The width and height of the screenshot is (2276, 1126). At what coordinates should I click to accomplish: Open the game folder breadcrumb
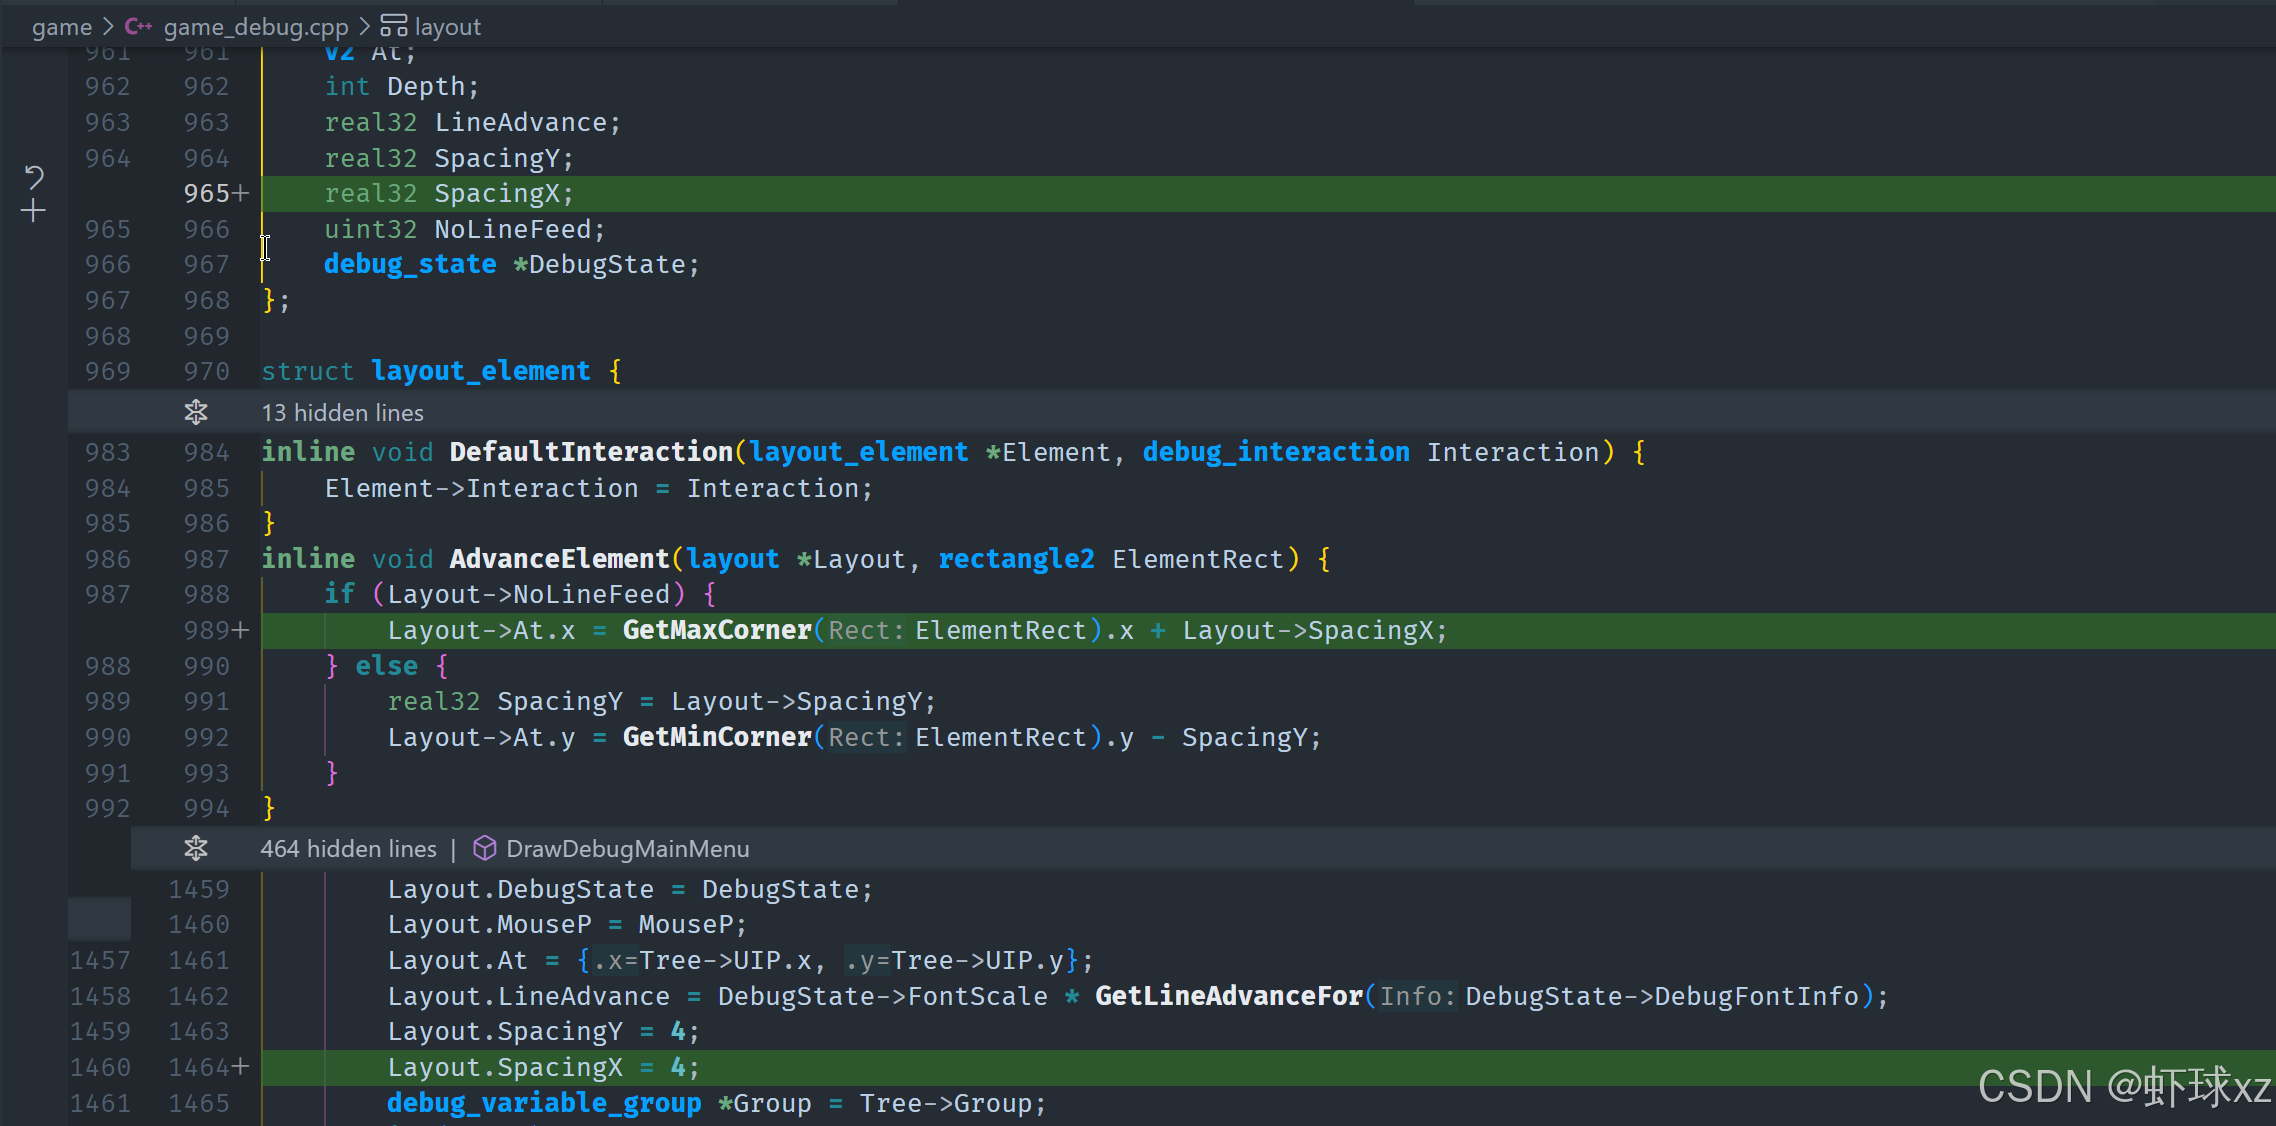pos(61,27)
